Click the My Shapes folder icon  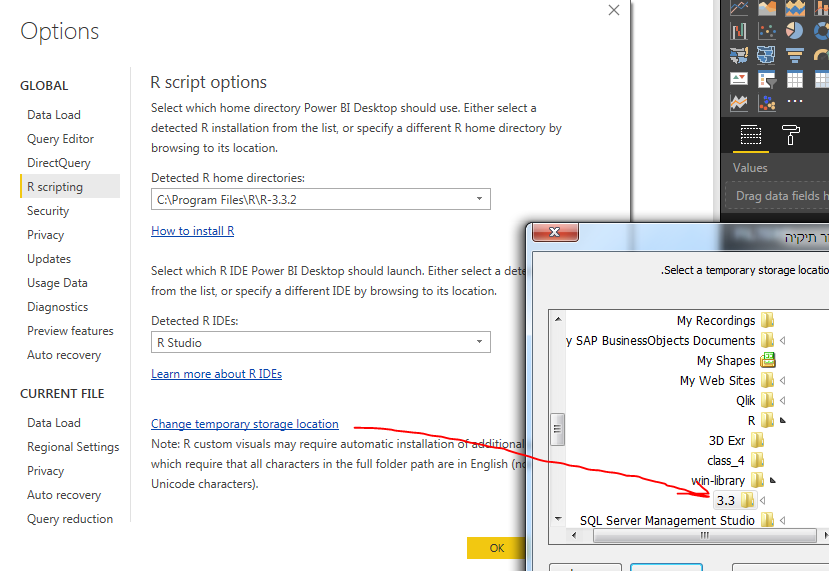click(768, 361)
